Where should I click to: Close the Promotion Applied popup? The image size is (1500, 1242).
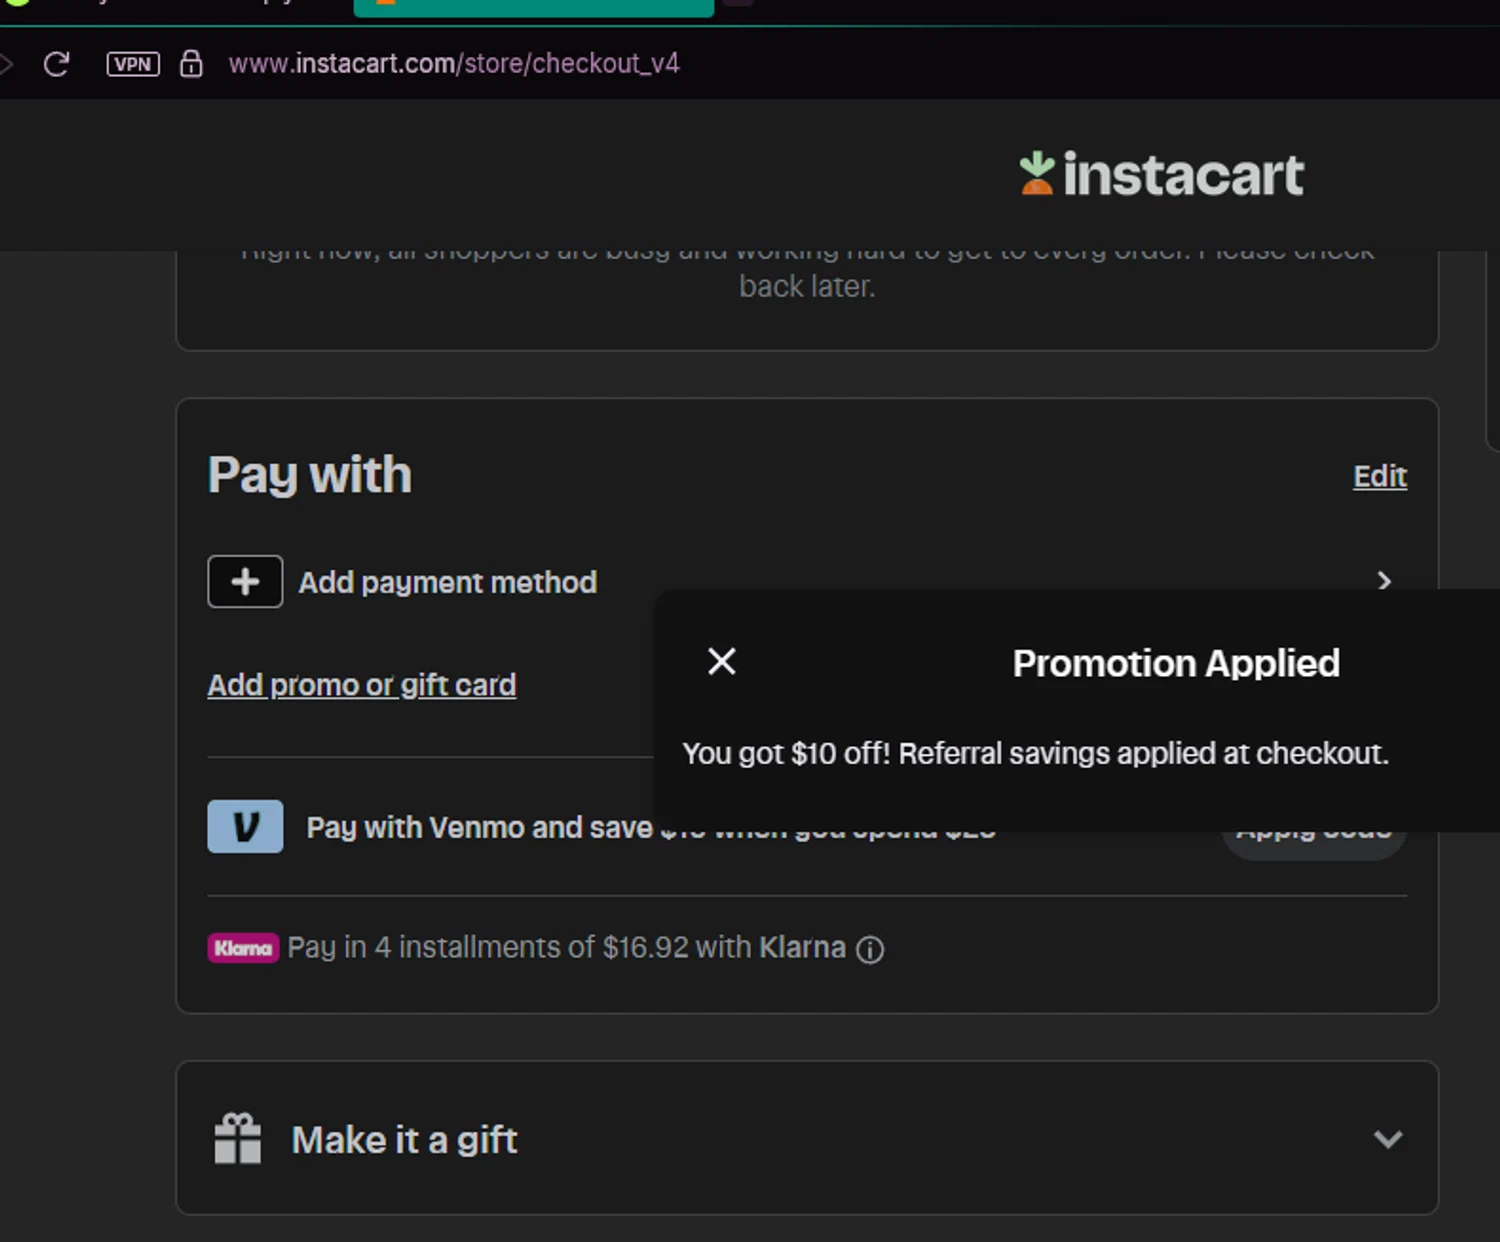722,661
